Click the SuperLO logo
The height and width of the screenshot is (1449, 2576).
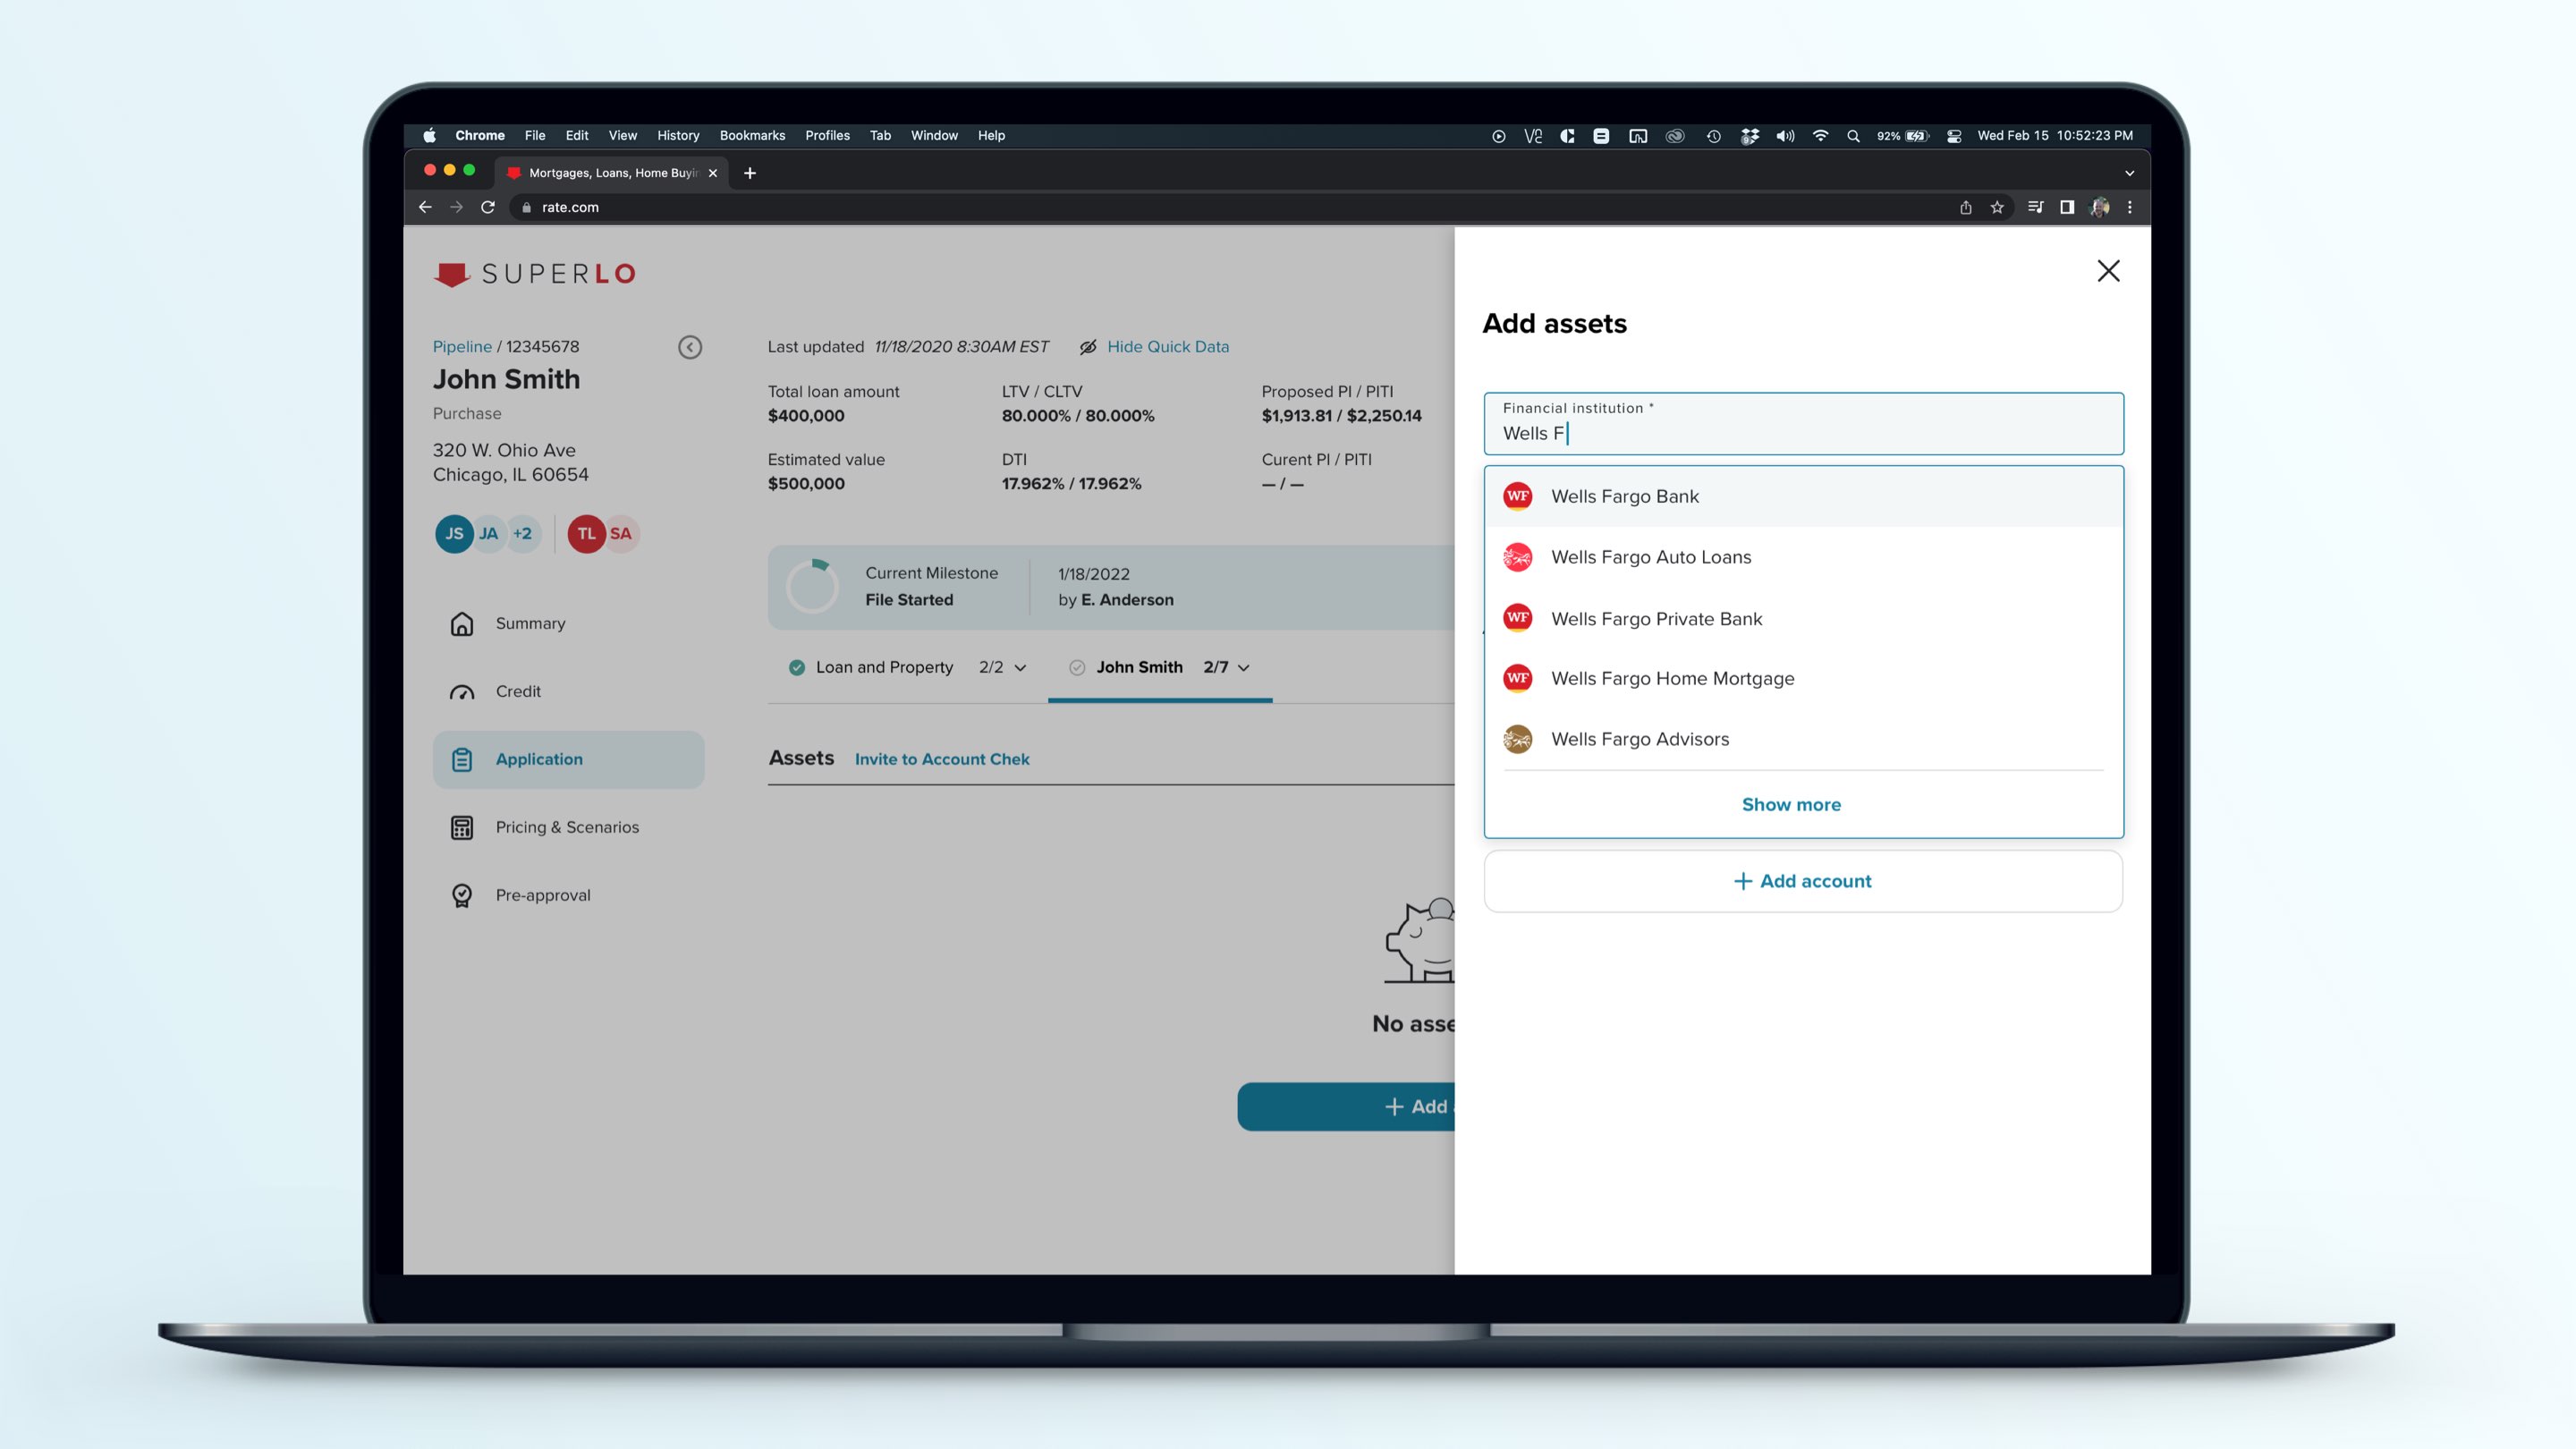pos(535,274)
